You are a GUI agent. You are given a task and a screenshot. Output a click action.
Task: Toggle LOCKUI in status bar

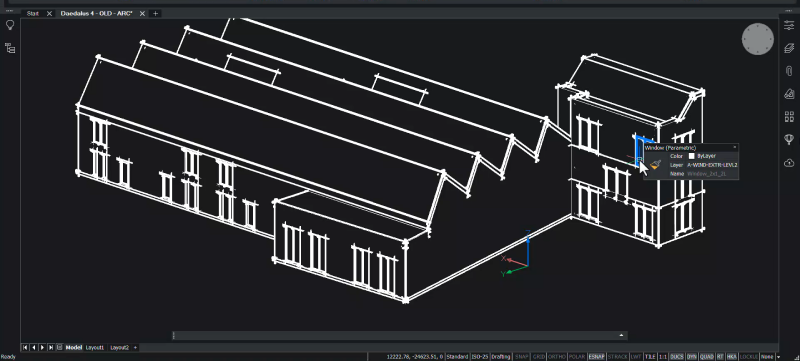(749, 357)
